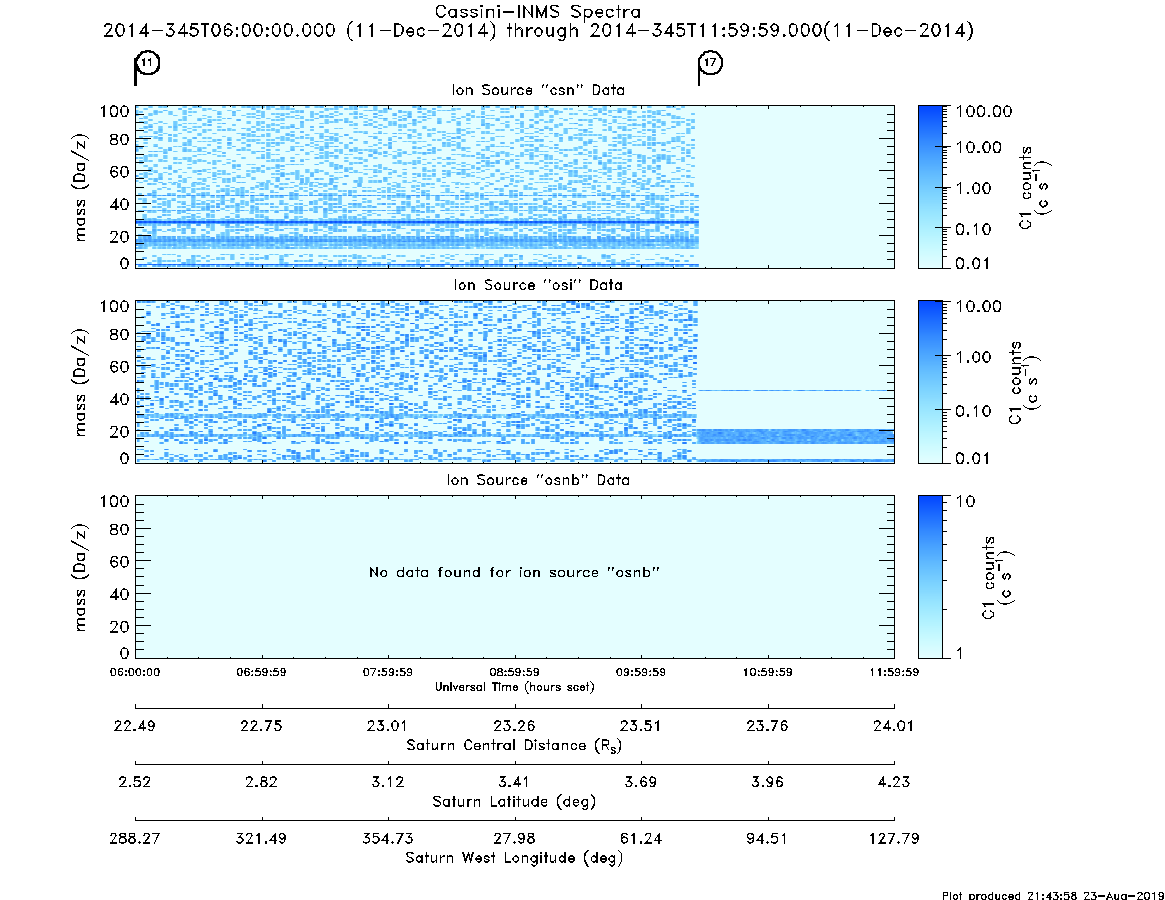Select the 'Ion Source "csn" Data' title
This screenshot has height=900, width=1165.
[x=538, y=90]
